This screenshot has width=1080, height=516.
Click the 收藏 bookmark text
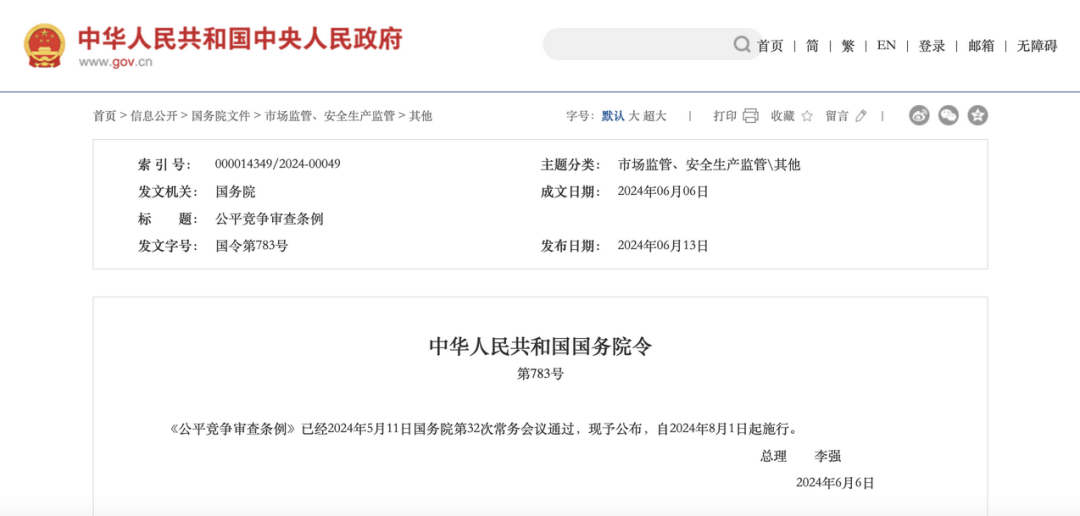782,116
